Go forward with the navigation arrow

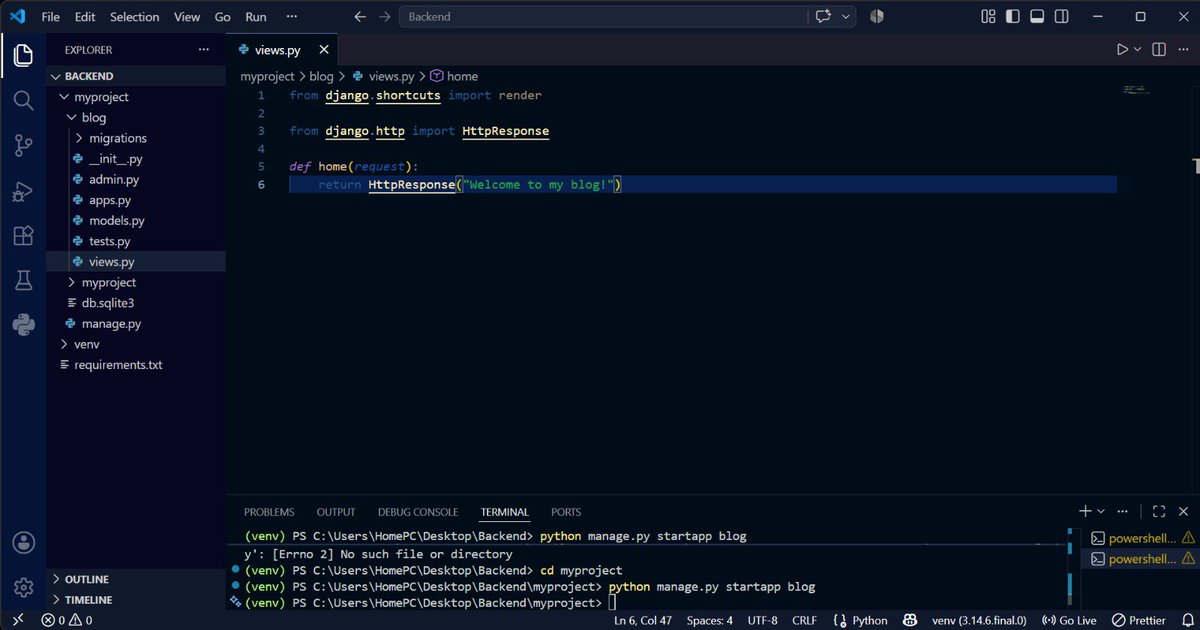point(384,17)
